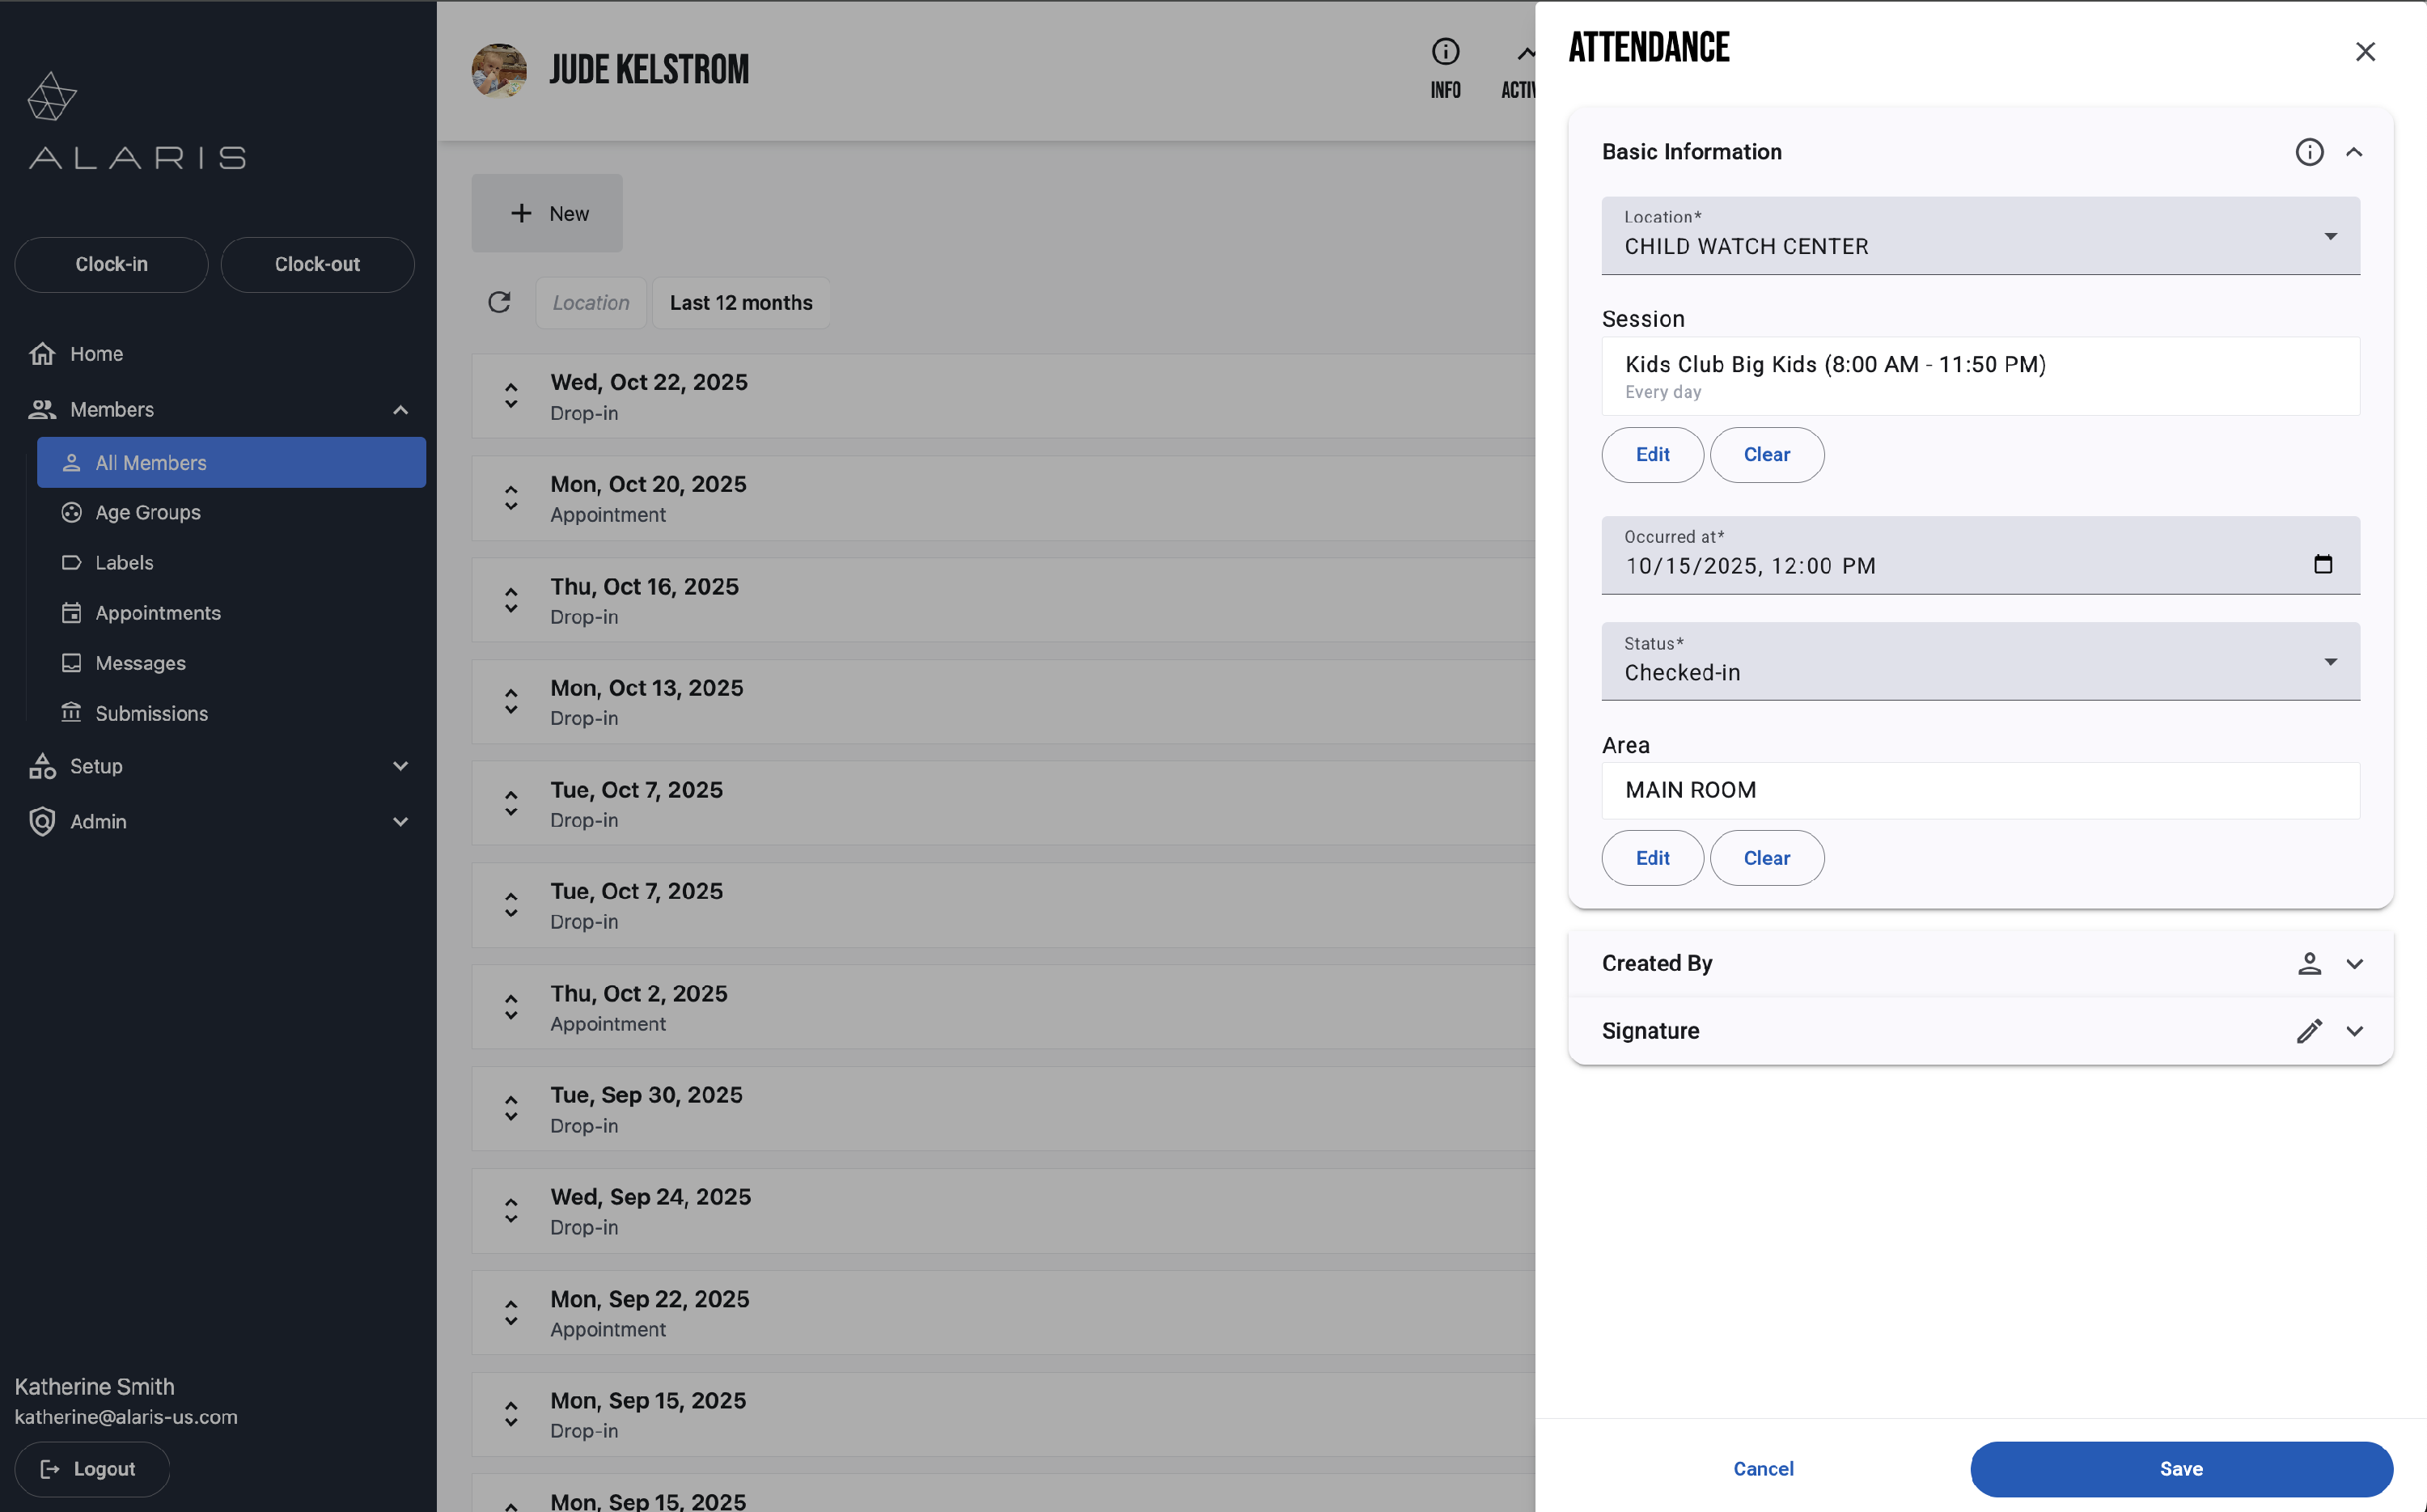Click the info icon in Basic Information
Viewport: 2427px width, 1512px height.
coord(2309,152)
